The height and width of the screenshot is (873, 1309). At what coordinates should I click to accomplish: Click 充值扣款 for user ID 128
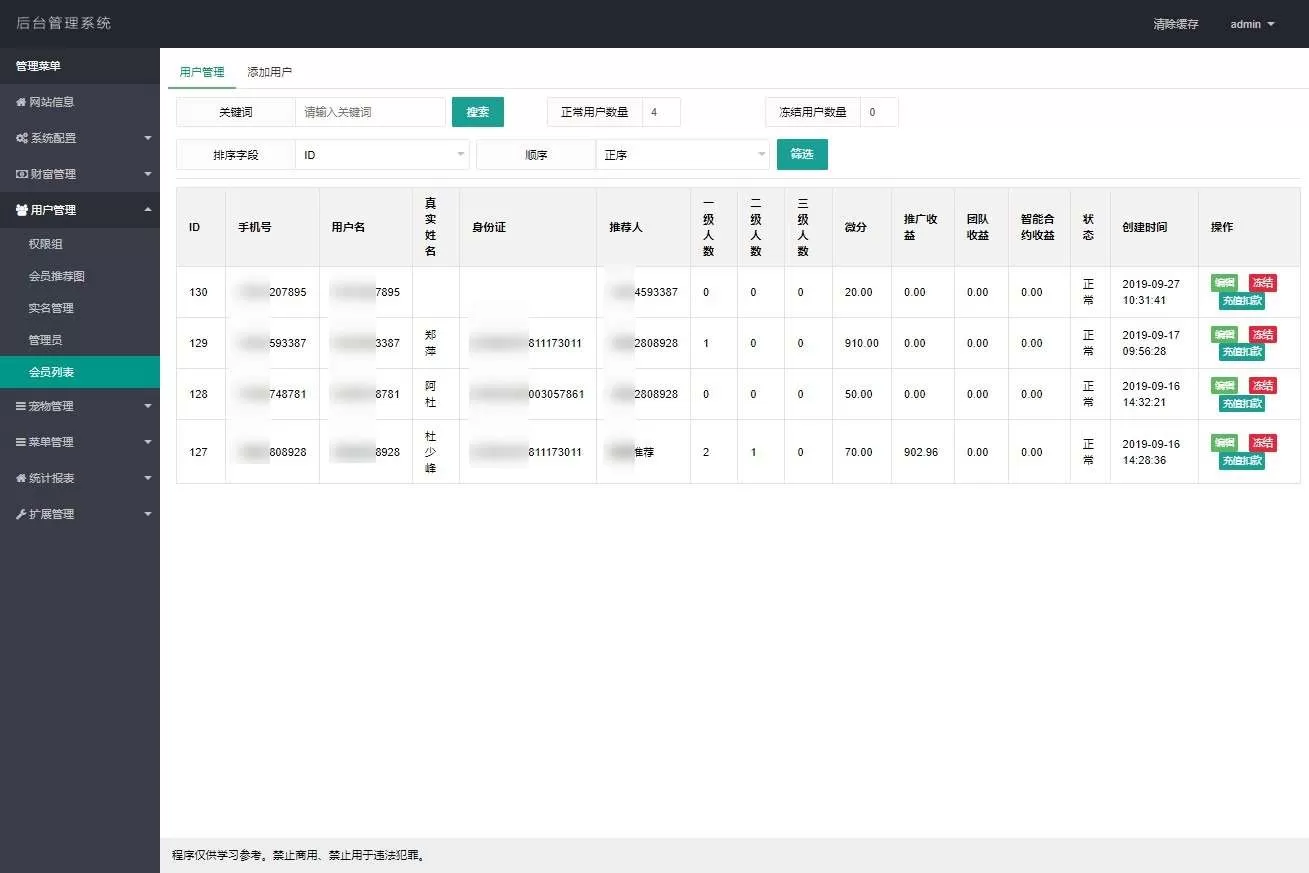click(x=1242, y=403)
